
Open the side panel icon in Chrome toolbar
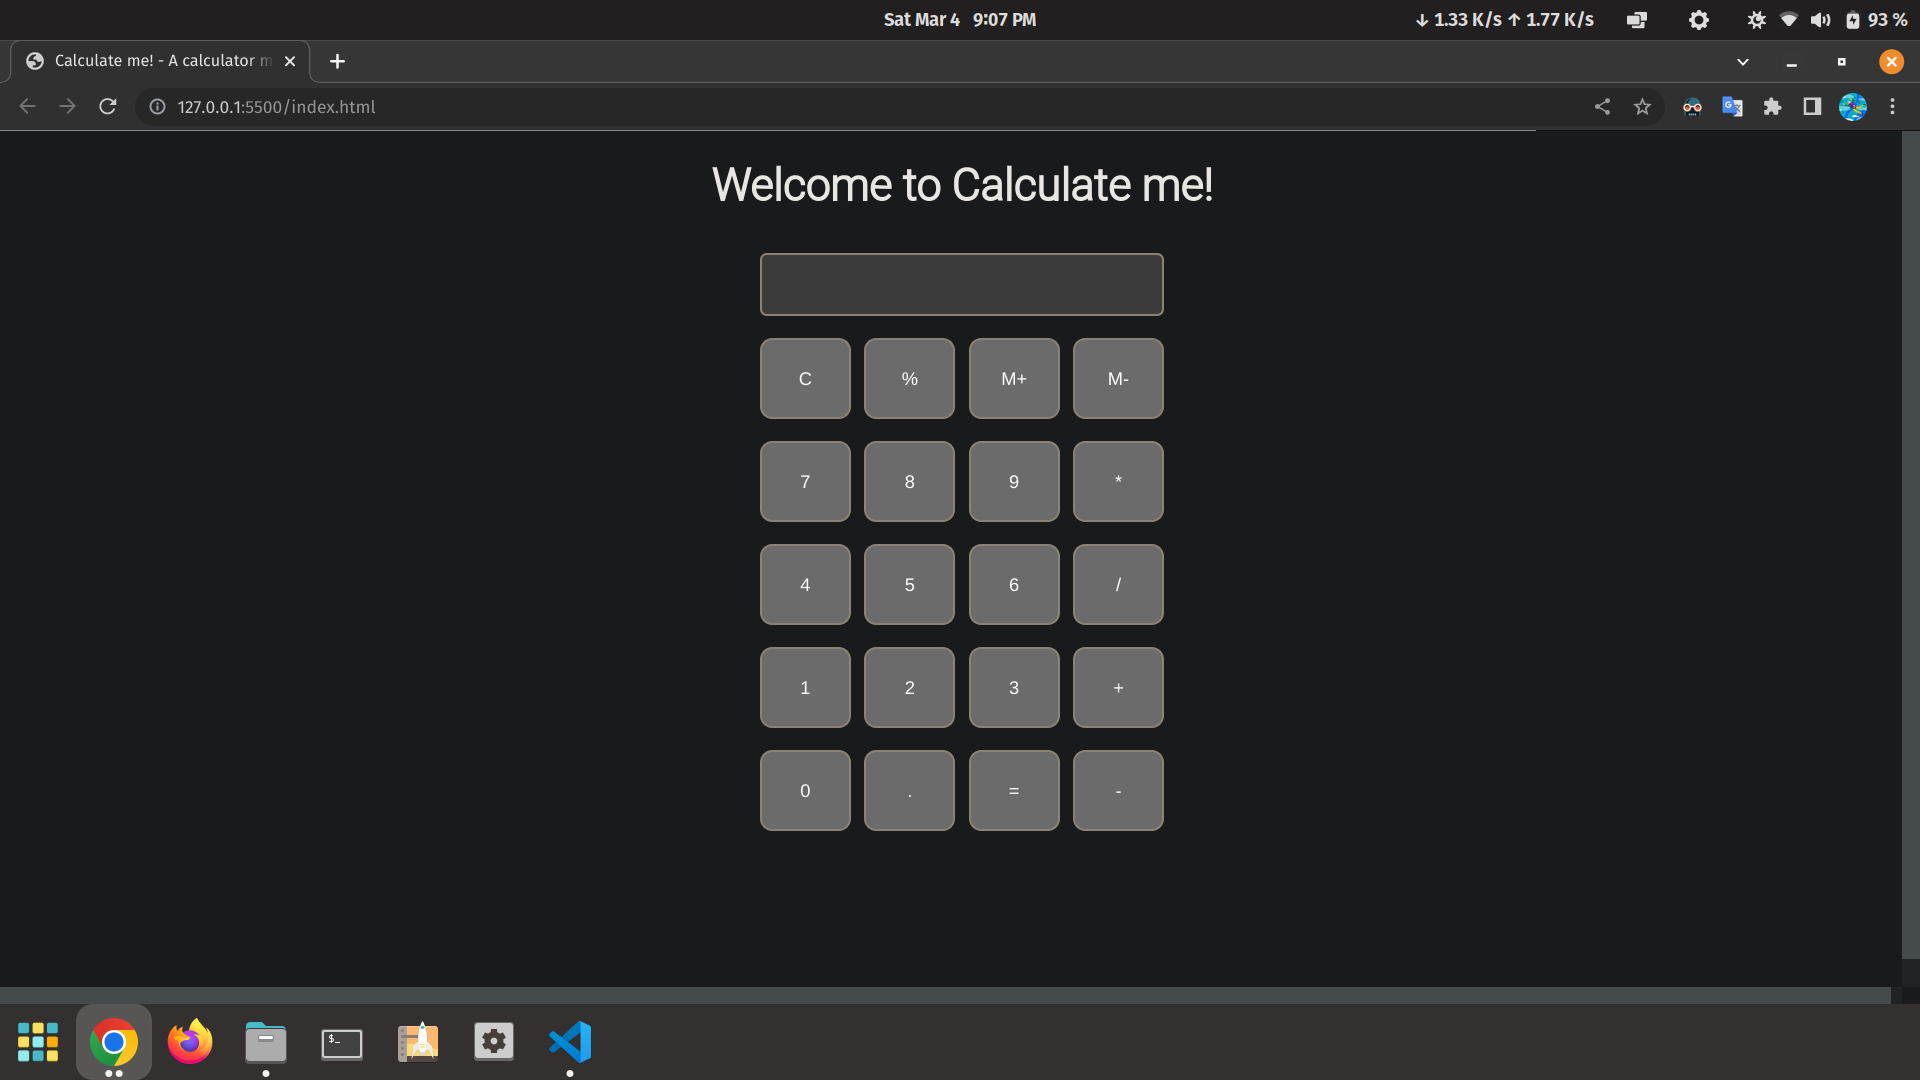click(1813, 107)
